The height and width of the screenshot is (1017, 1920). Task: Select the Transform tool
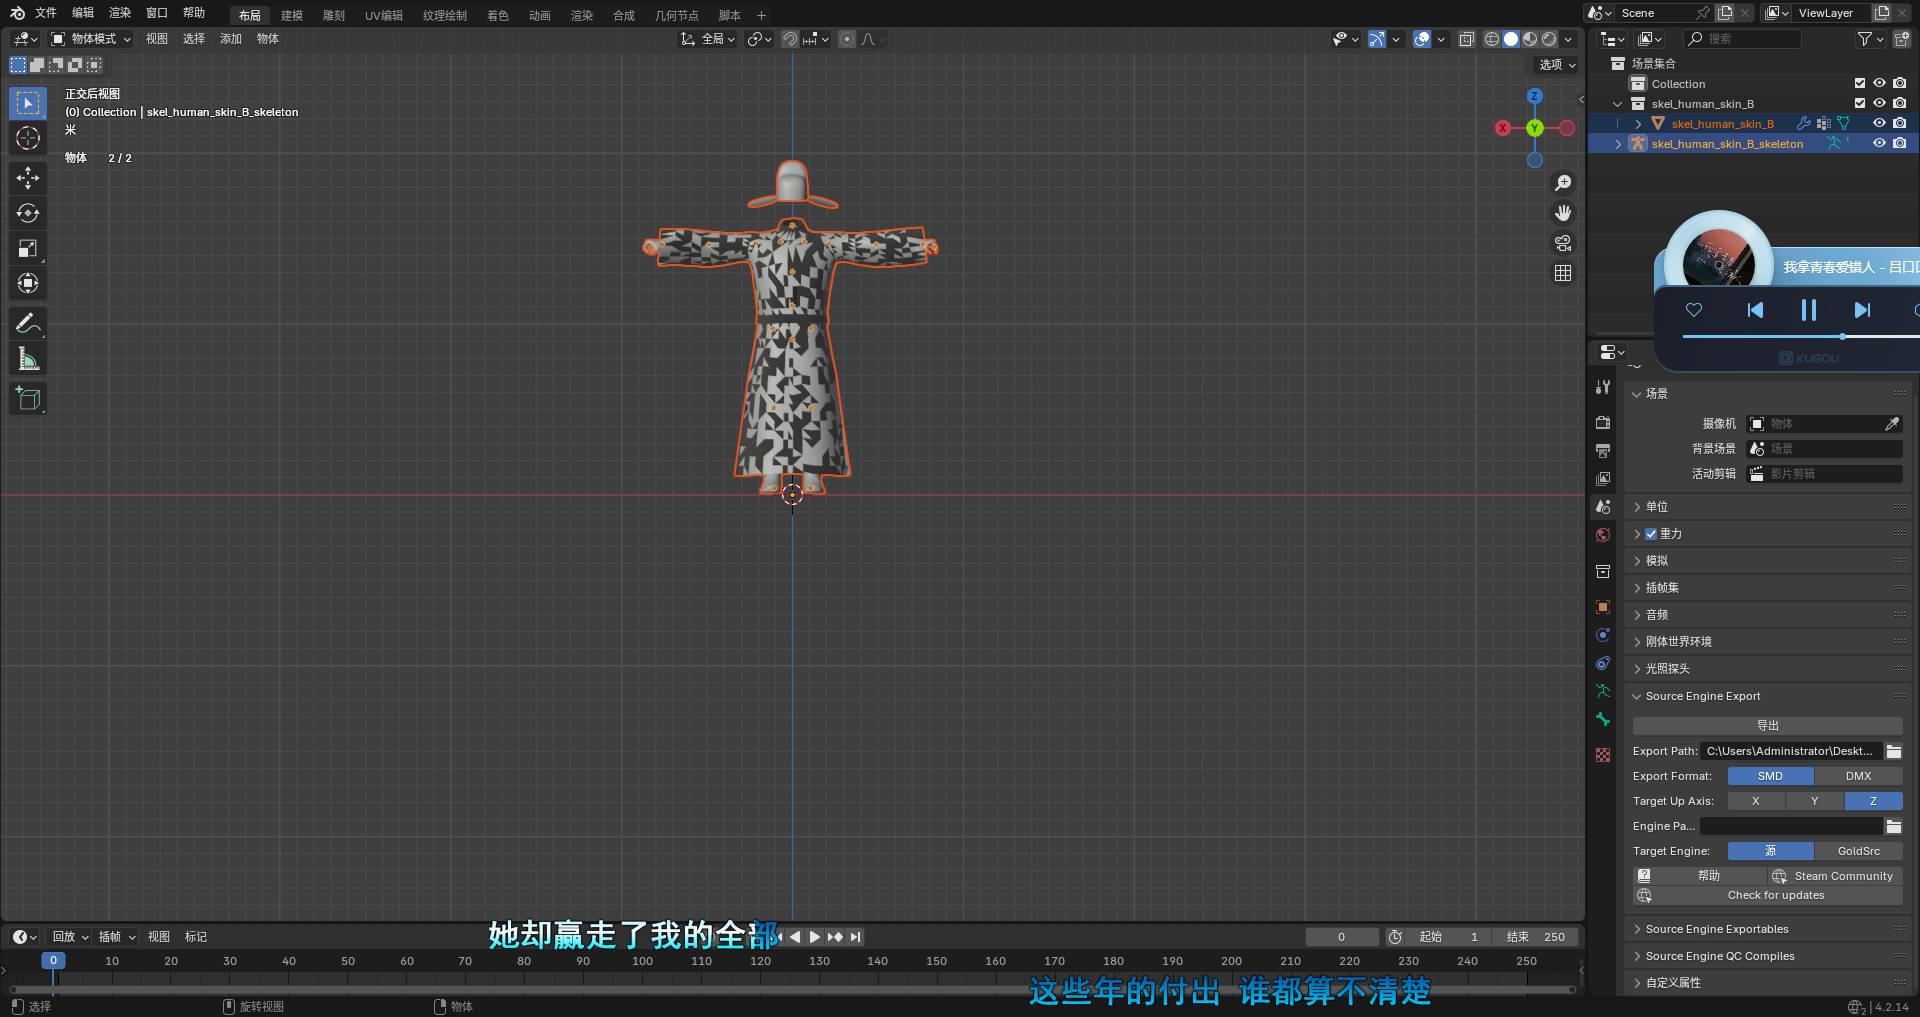click(x=28, y=283)
